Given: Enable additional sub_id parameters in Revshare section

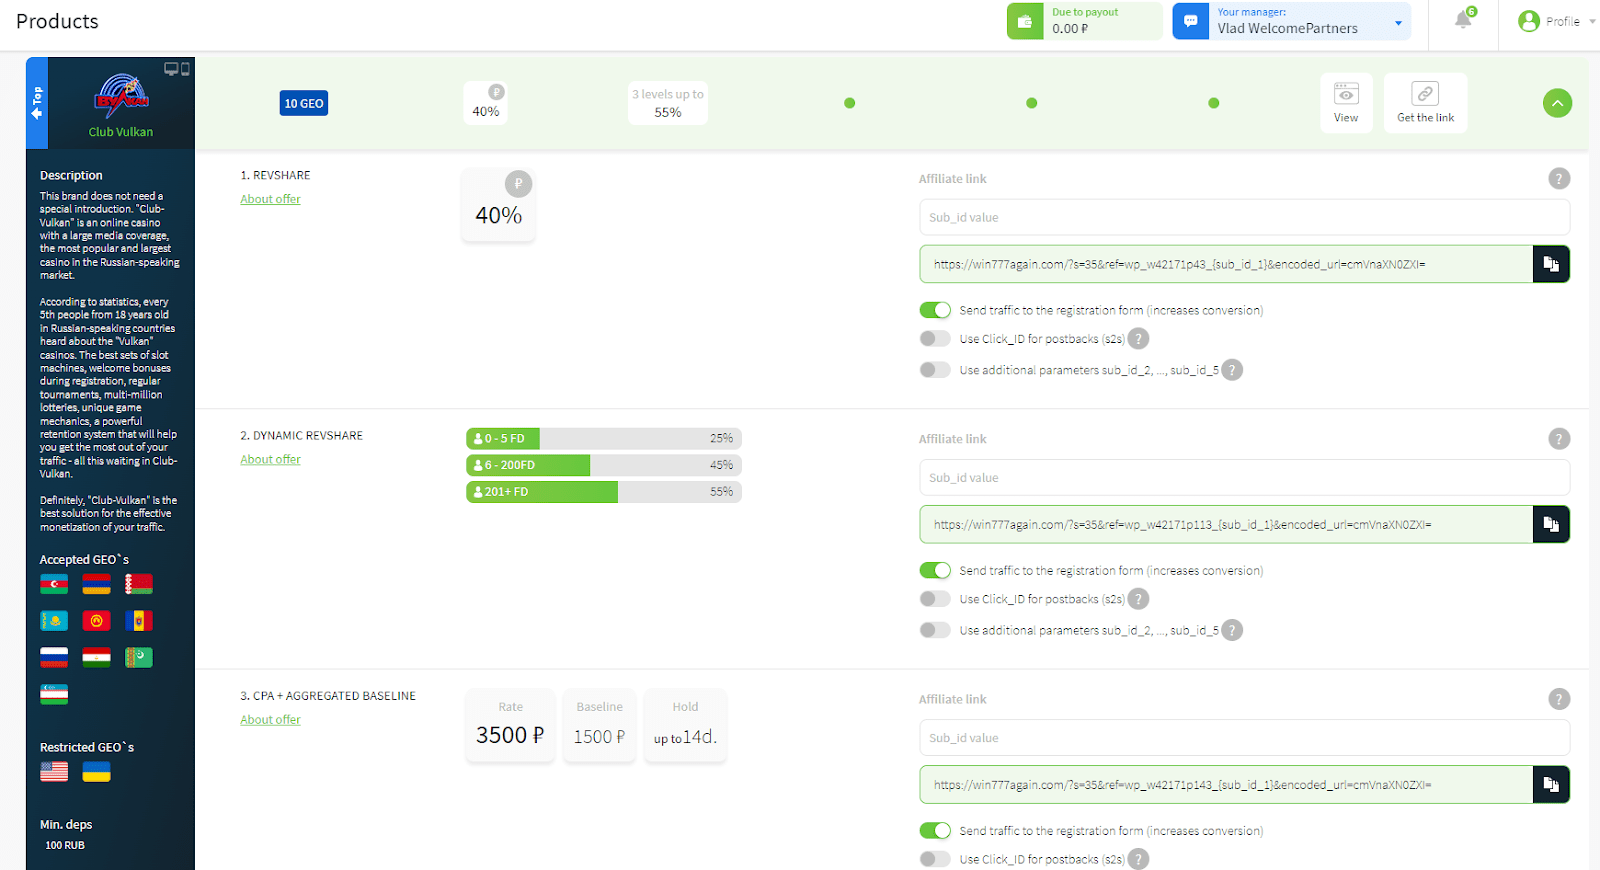Looking at the screenshot, I should pyautogui.click(x=935, y=370).
